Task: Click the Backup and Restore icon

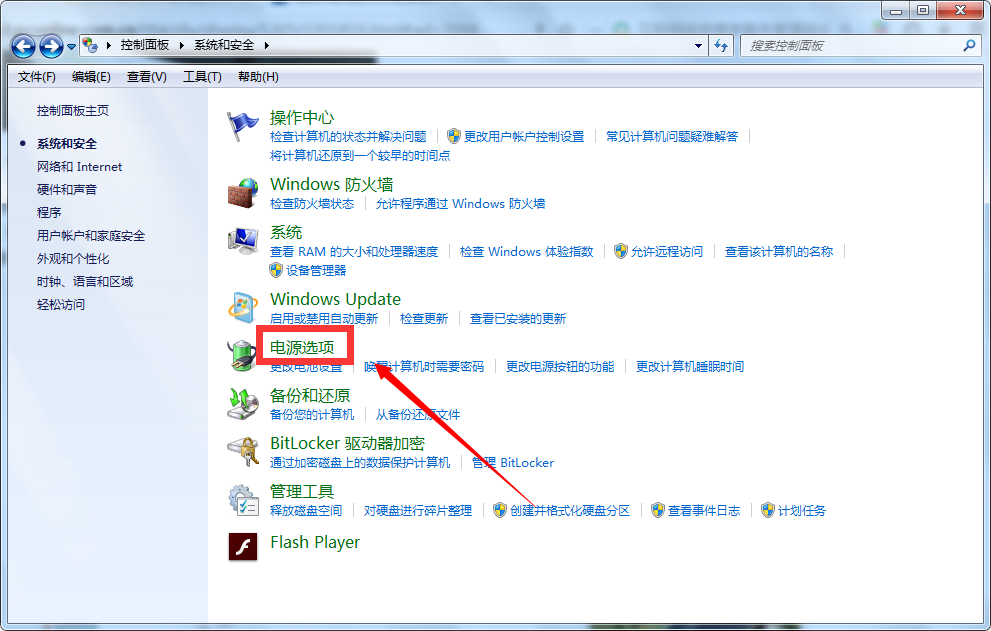Action: [243, 403]
